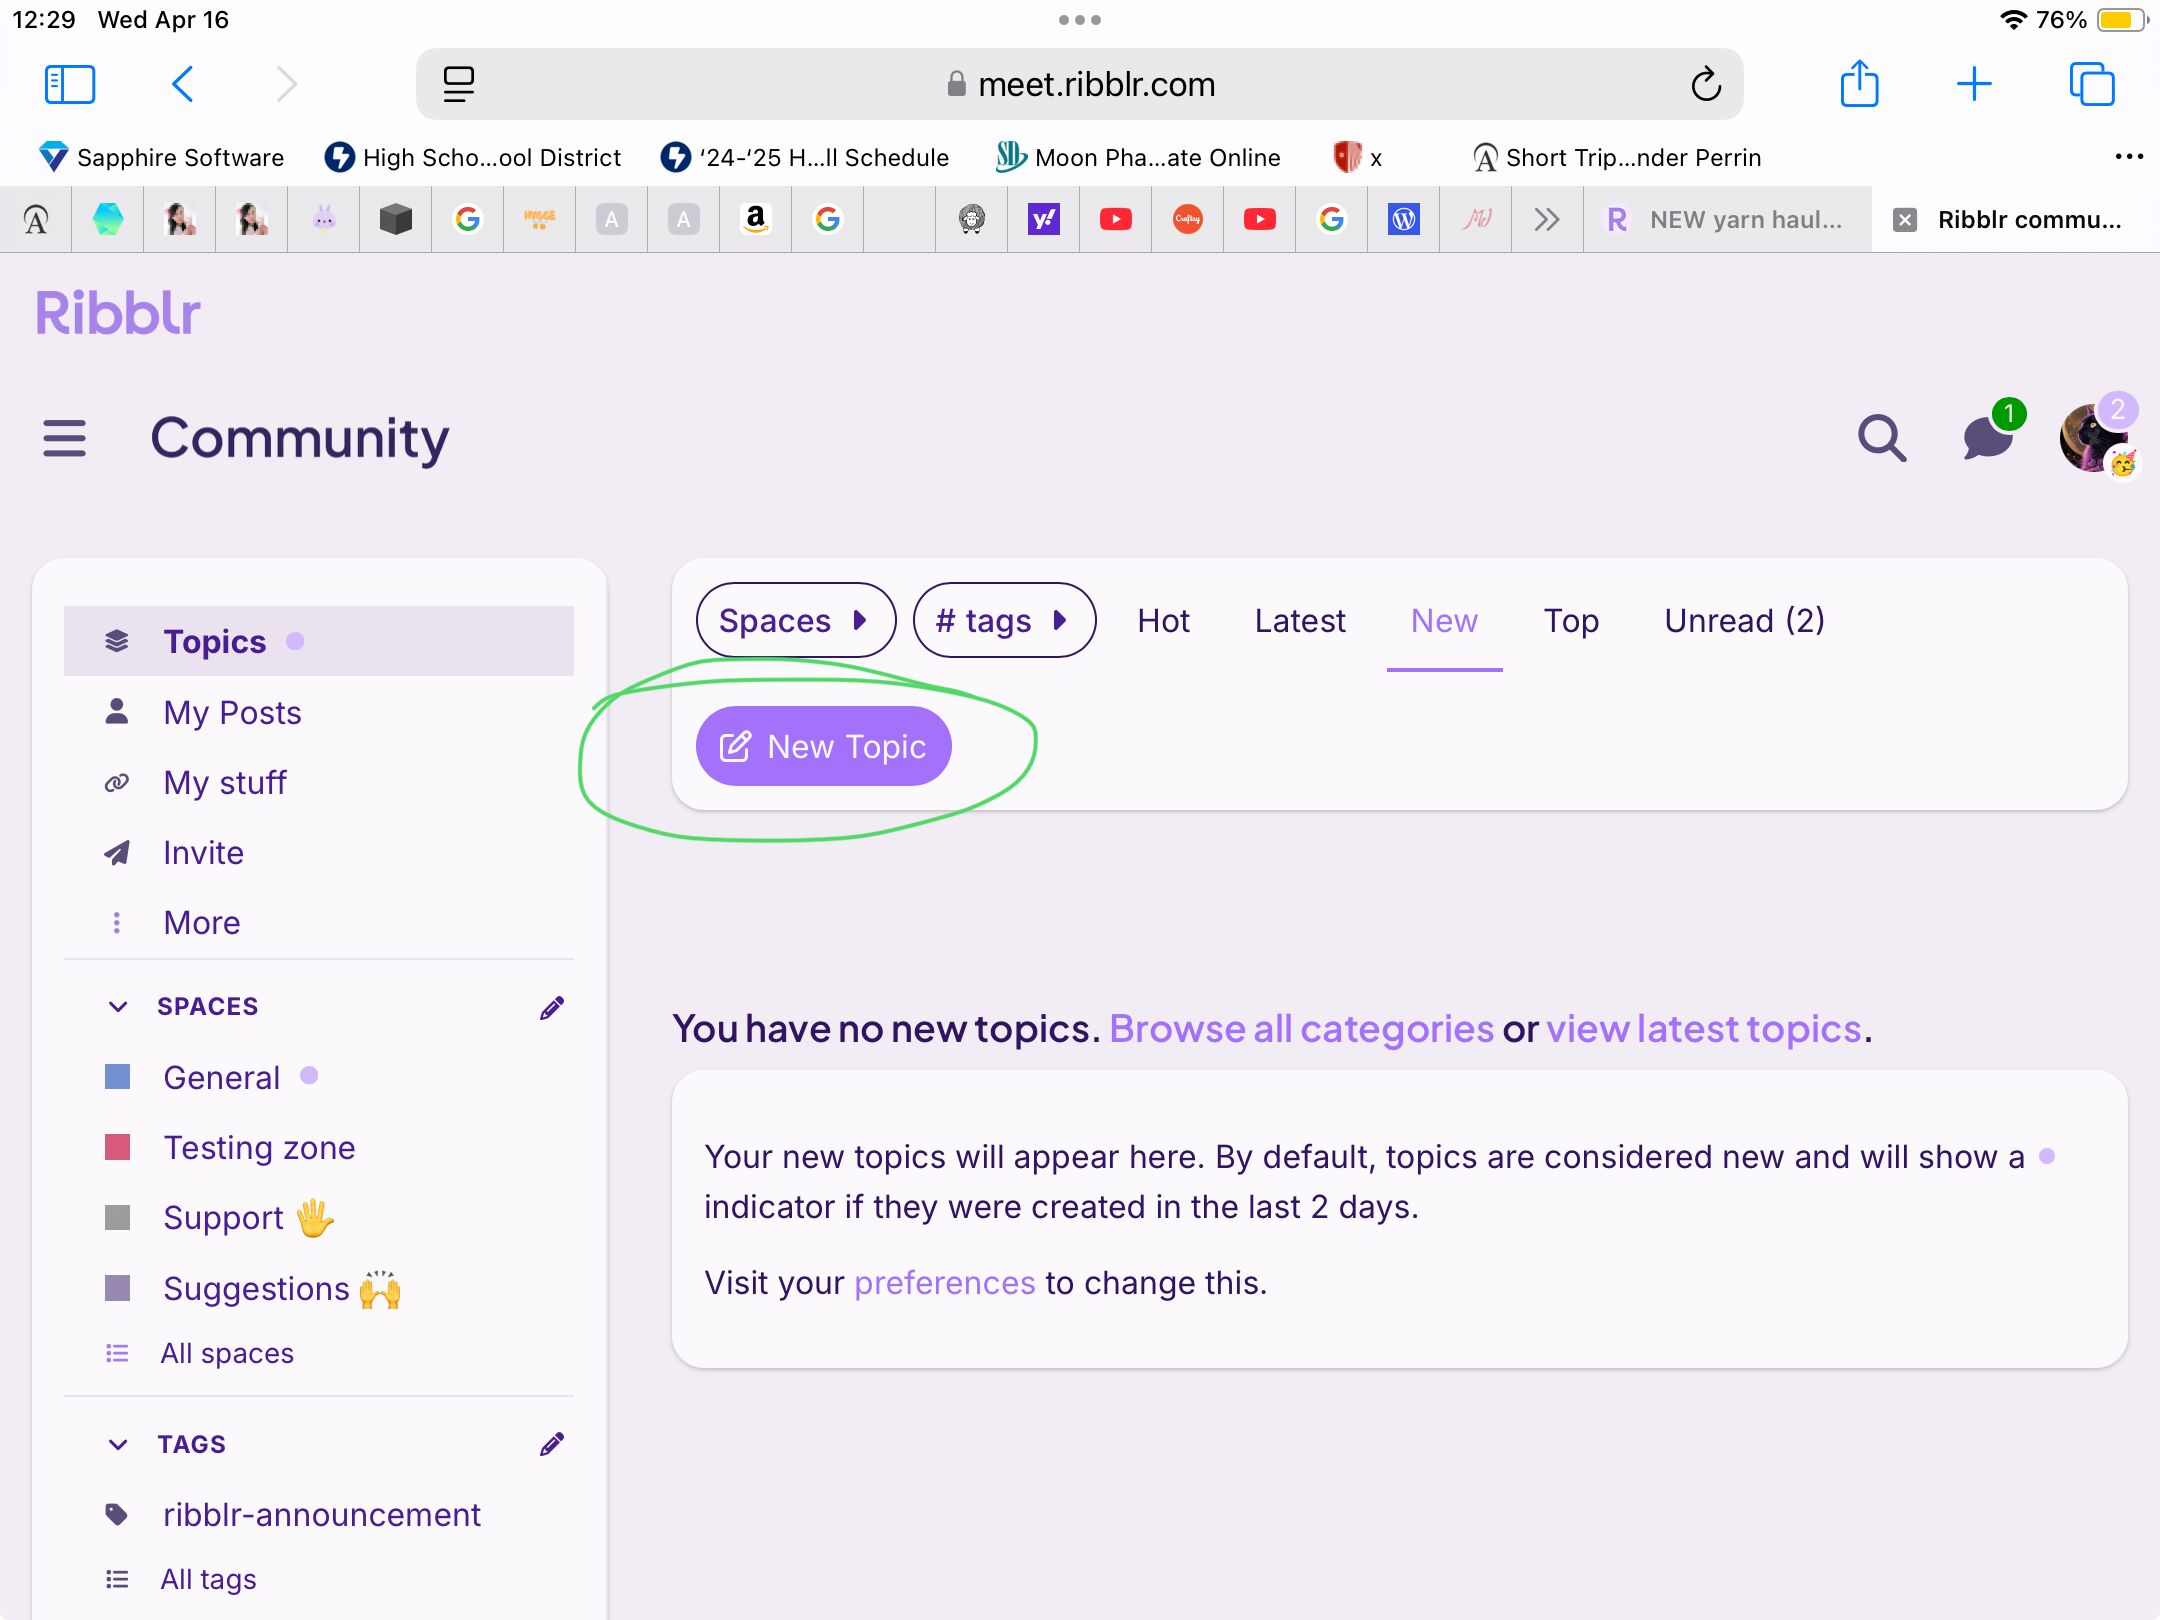Switch to the Amazon tab
2160x1620 pixels.
pyautogui.click(x=755, y=219)
